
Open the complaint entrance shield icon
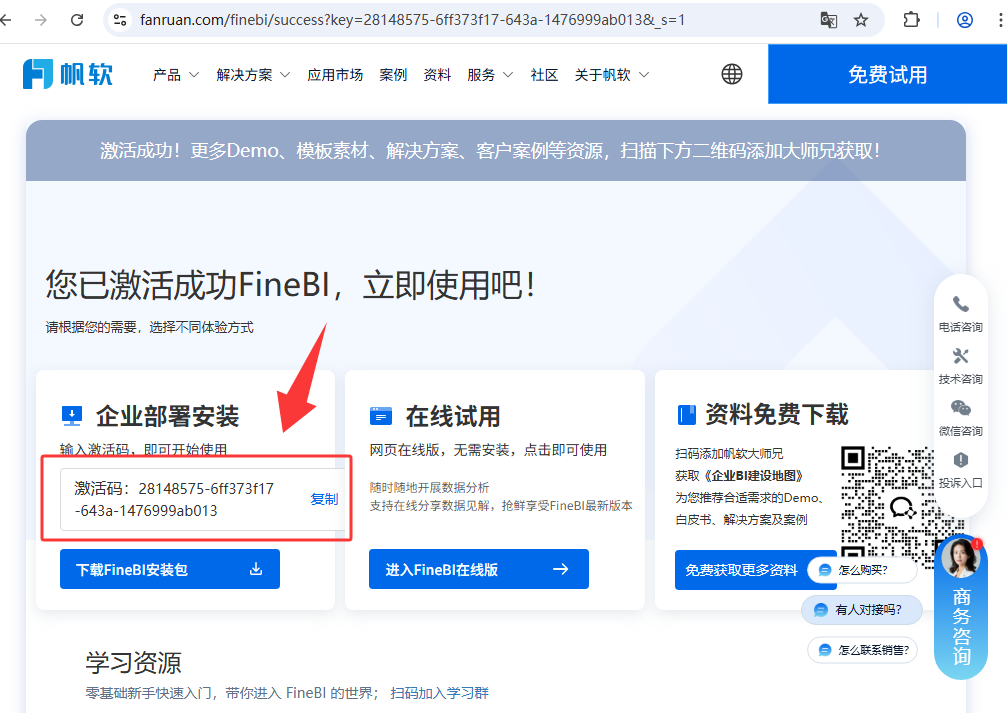pyautogui.click(x=961, y=460)
